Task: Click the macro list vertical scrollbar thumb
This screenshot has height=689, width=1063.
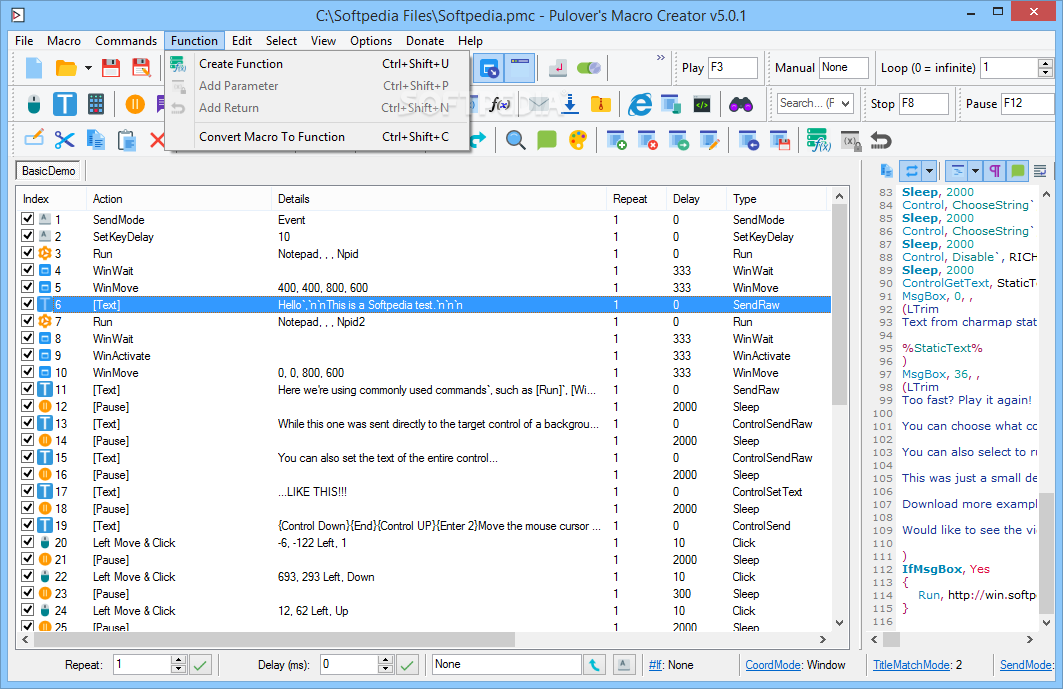Action: [x=839, y=304]
